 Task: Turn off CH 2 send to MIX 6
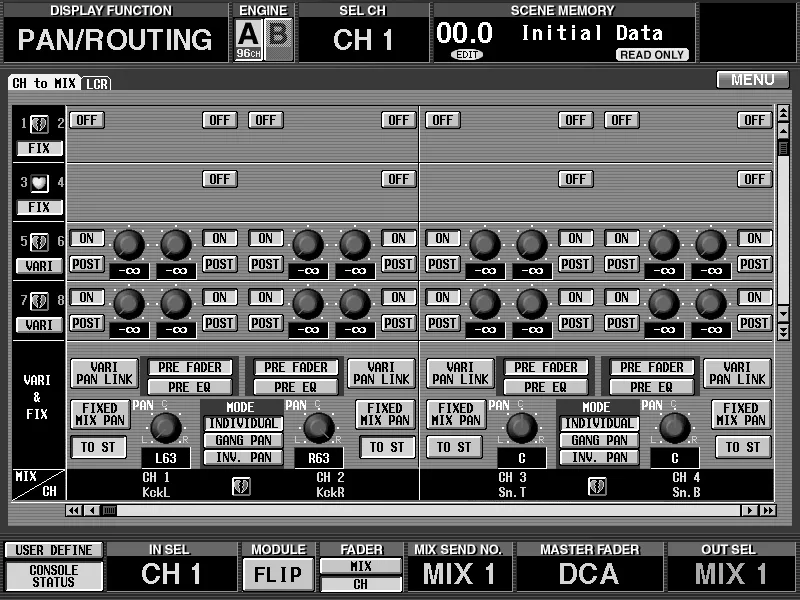pos(398,238)
